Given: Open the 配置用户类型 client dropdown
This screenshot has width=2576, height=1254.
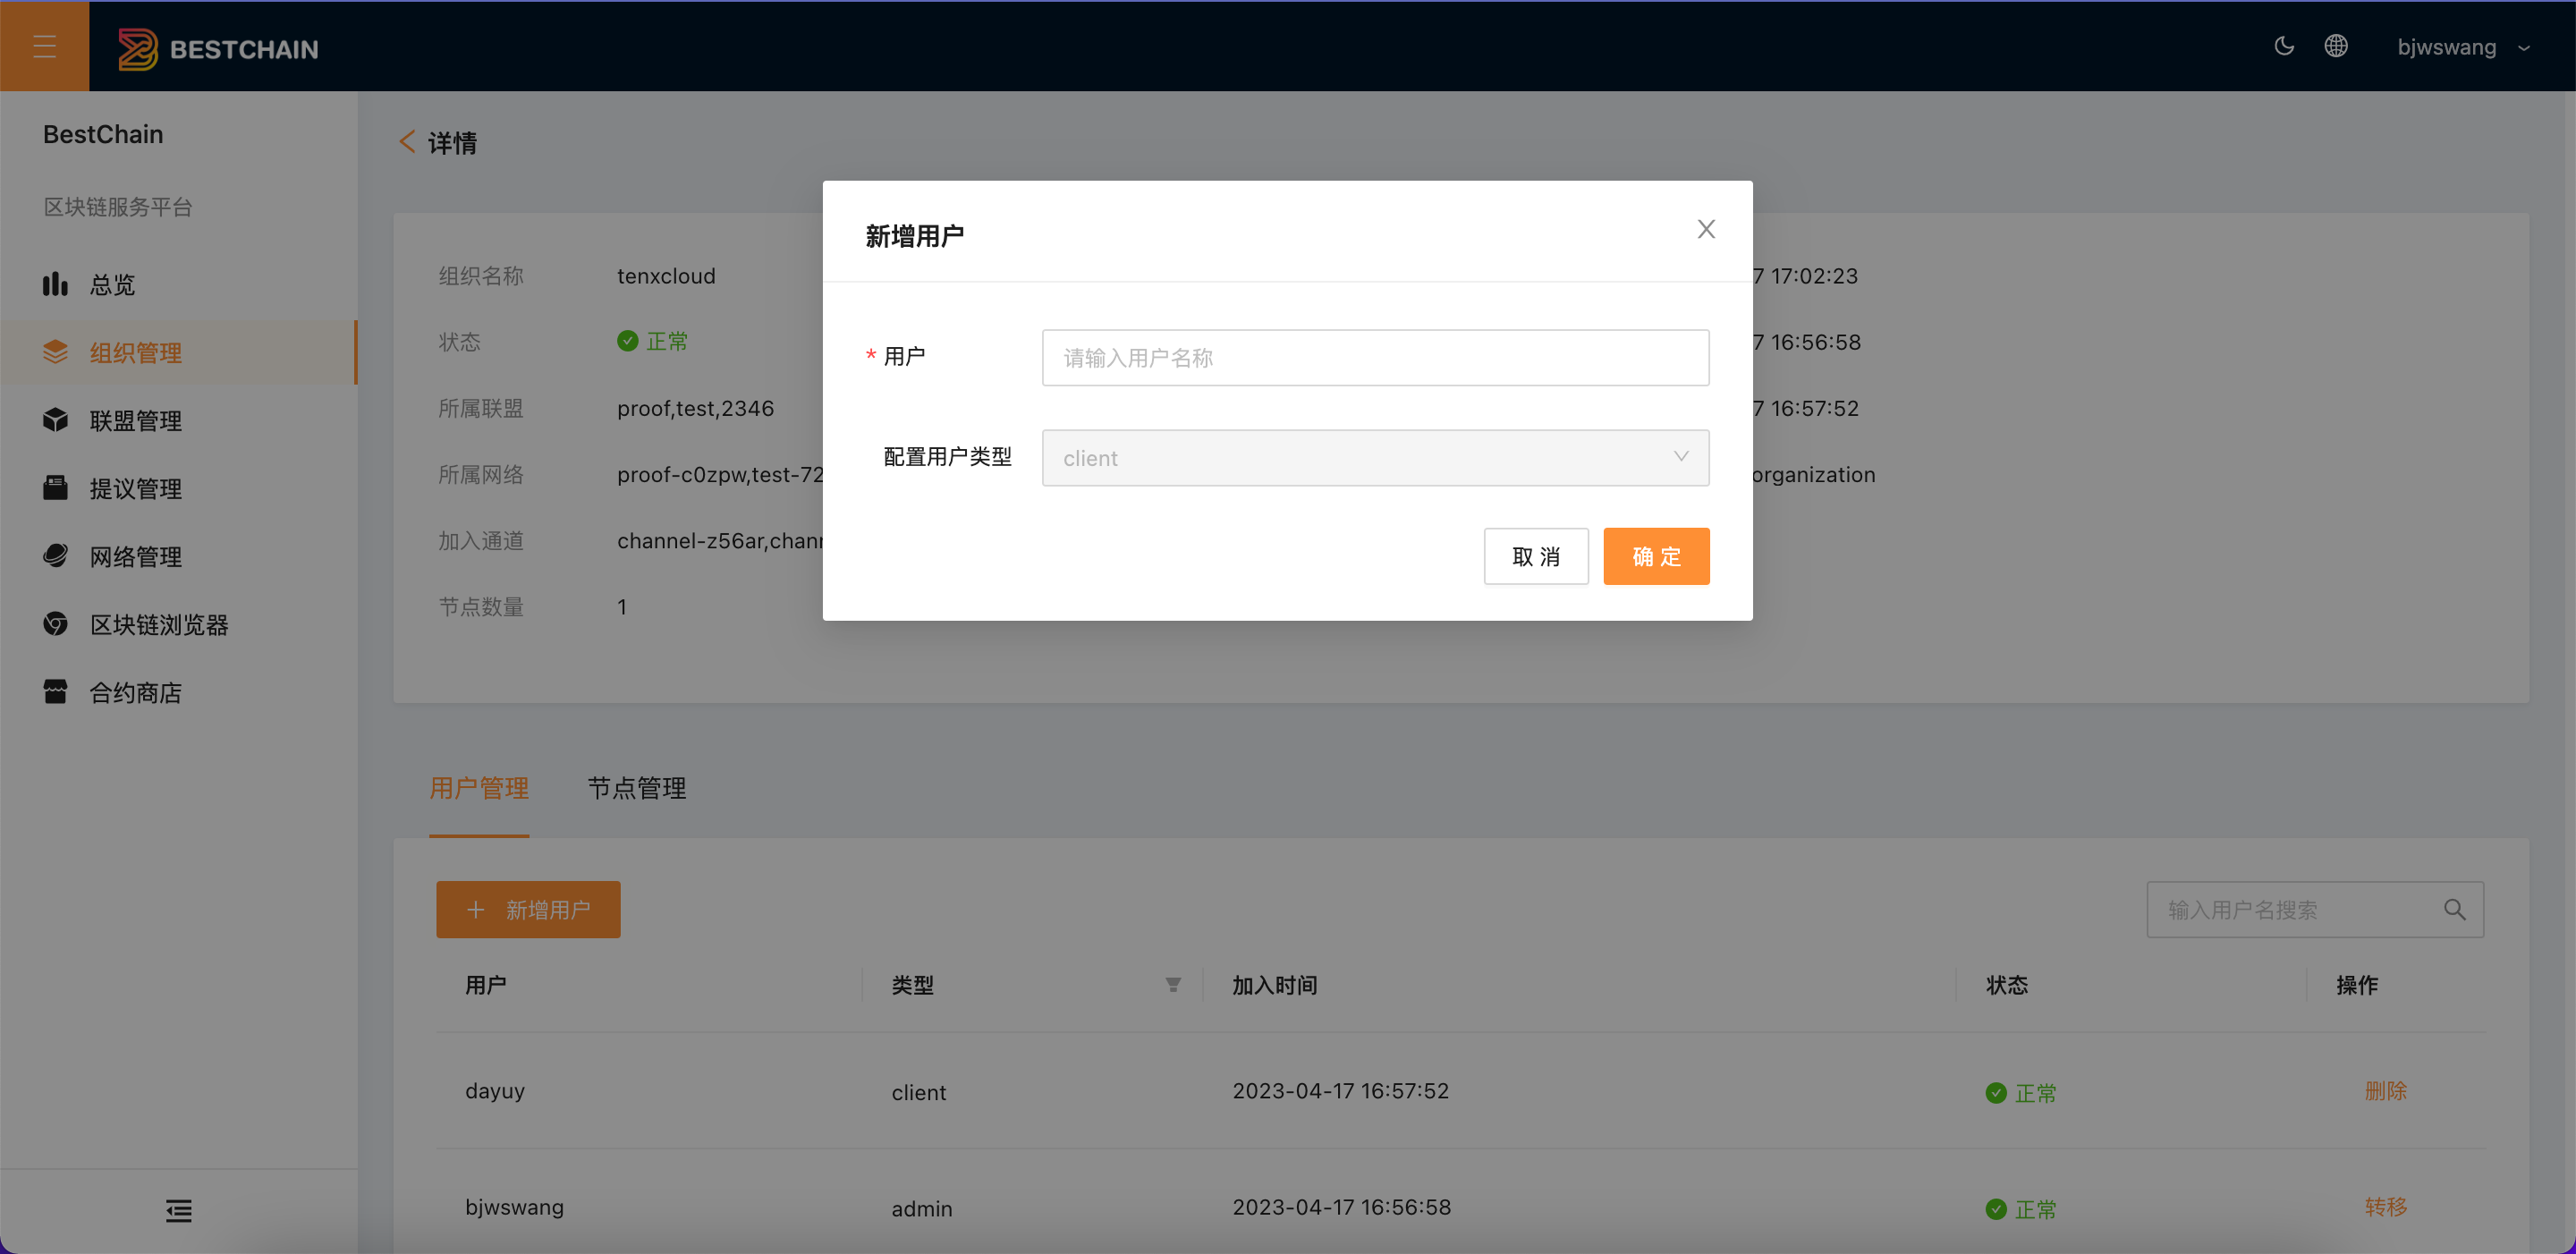Looking at the screenshot, I should [x=1375, y=458].
